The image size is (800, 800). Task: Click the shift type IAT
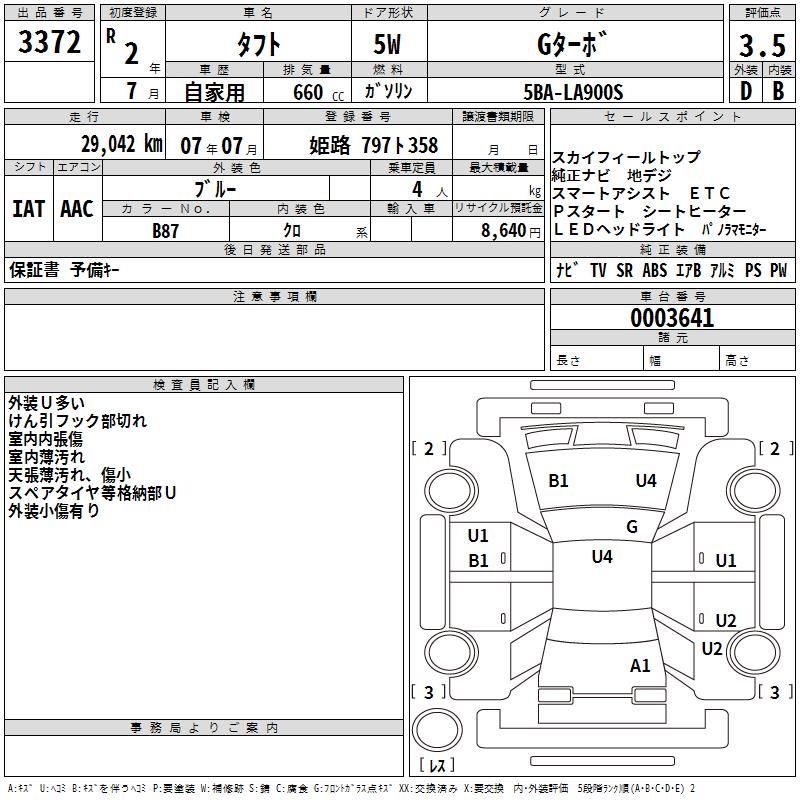29,209
